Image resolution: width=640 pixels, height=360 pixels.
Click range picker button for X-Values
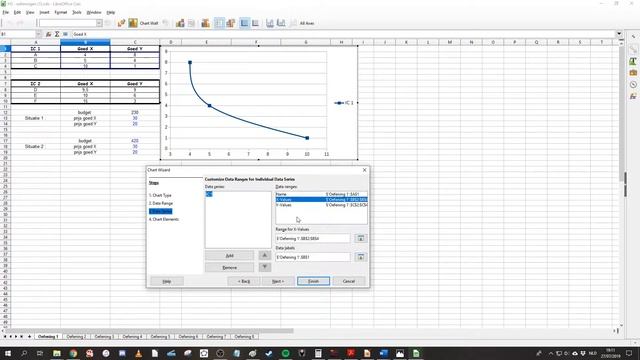(x=360, y=238)
